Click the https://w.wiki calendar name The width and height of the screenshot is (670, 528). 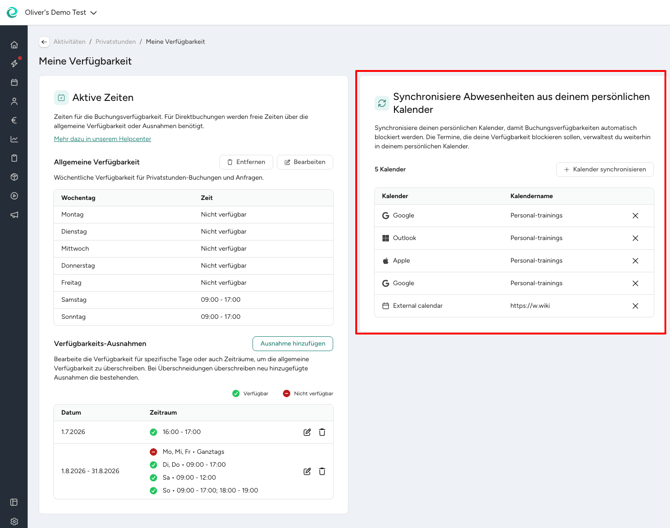(x=530, y=306)
